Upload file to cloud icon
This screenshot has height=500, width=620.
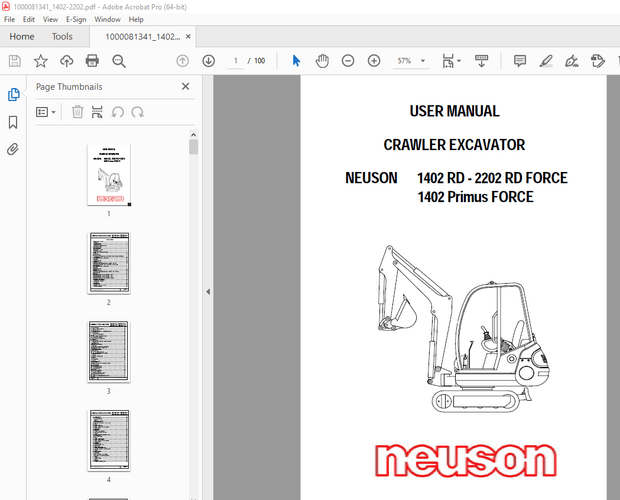66,61
